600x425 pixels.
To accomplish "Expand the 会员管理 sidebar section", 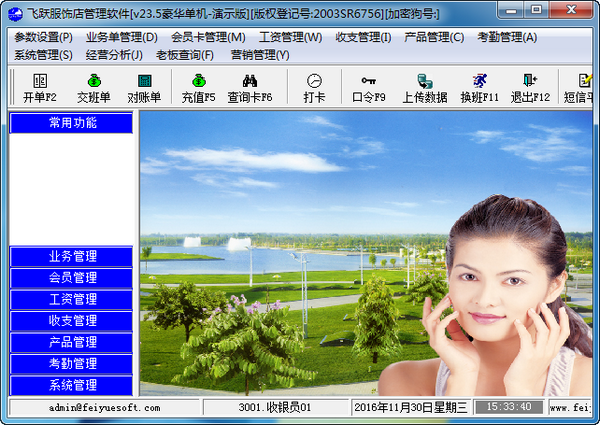I will click(72, 278).
